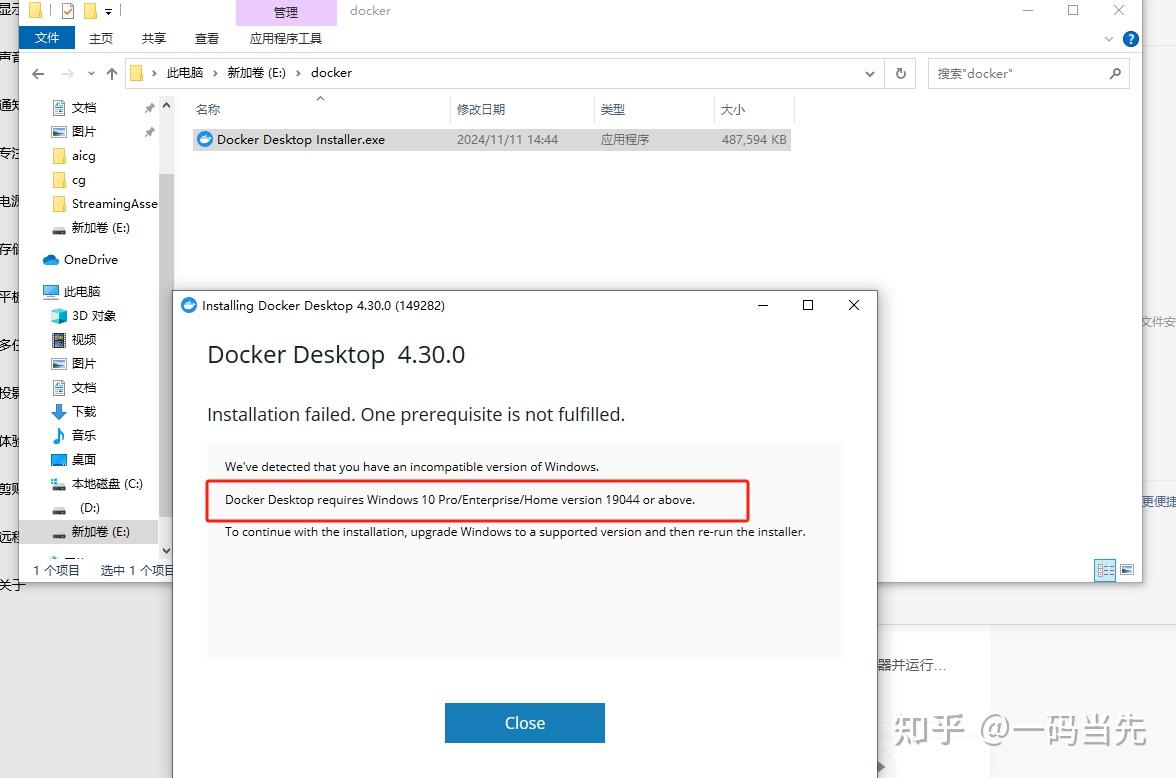Viewport: 1176px width, 778px height.
Task: Open the cg folder in sidebar
Action: [79, 180]
